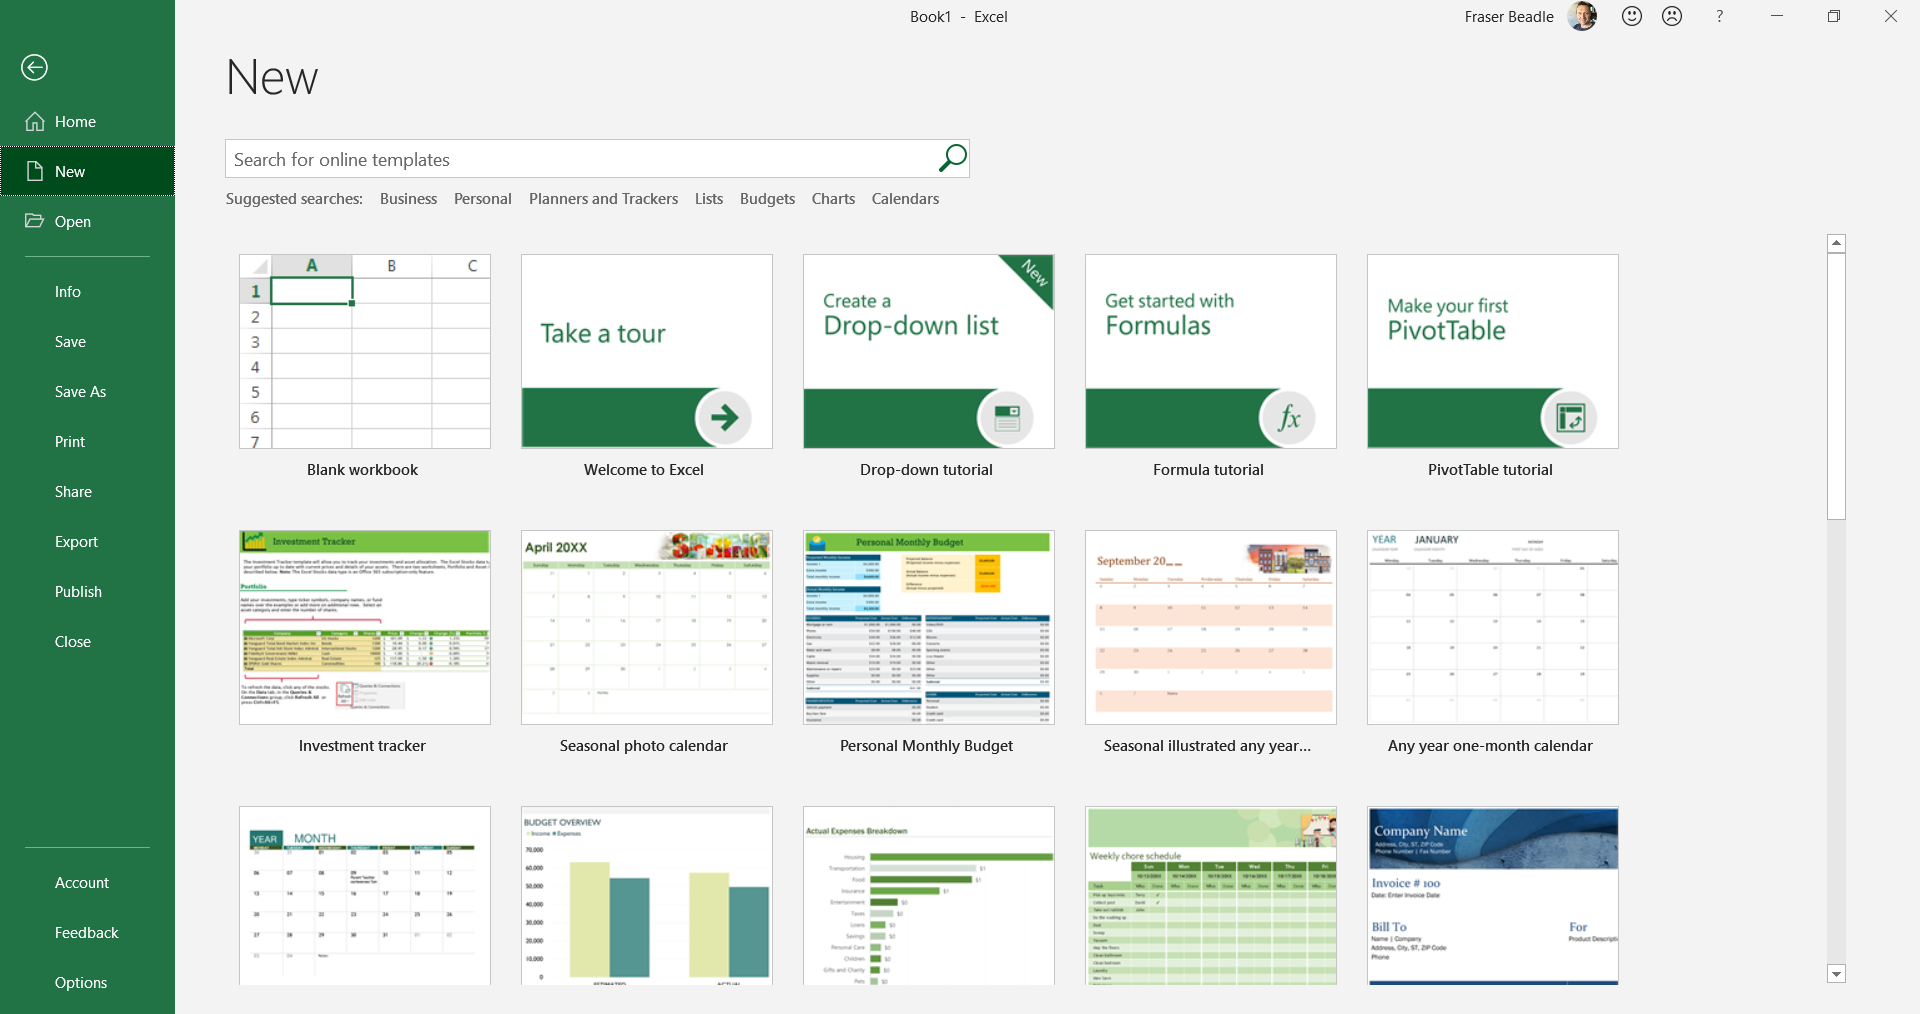Click the Home house icon
This screenshot has width=1920, height=1014.
coord(35,121)
